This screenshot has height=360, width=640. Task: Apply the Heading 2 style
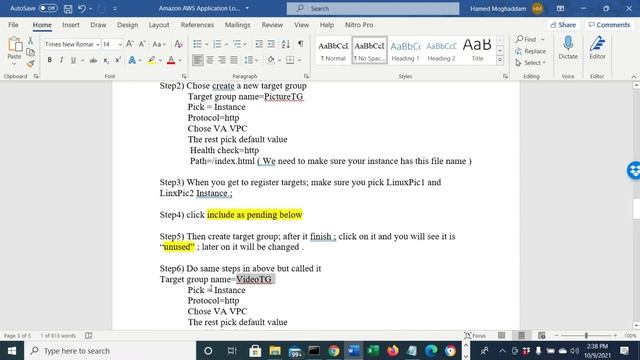441,51
